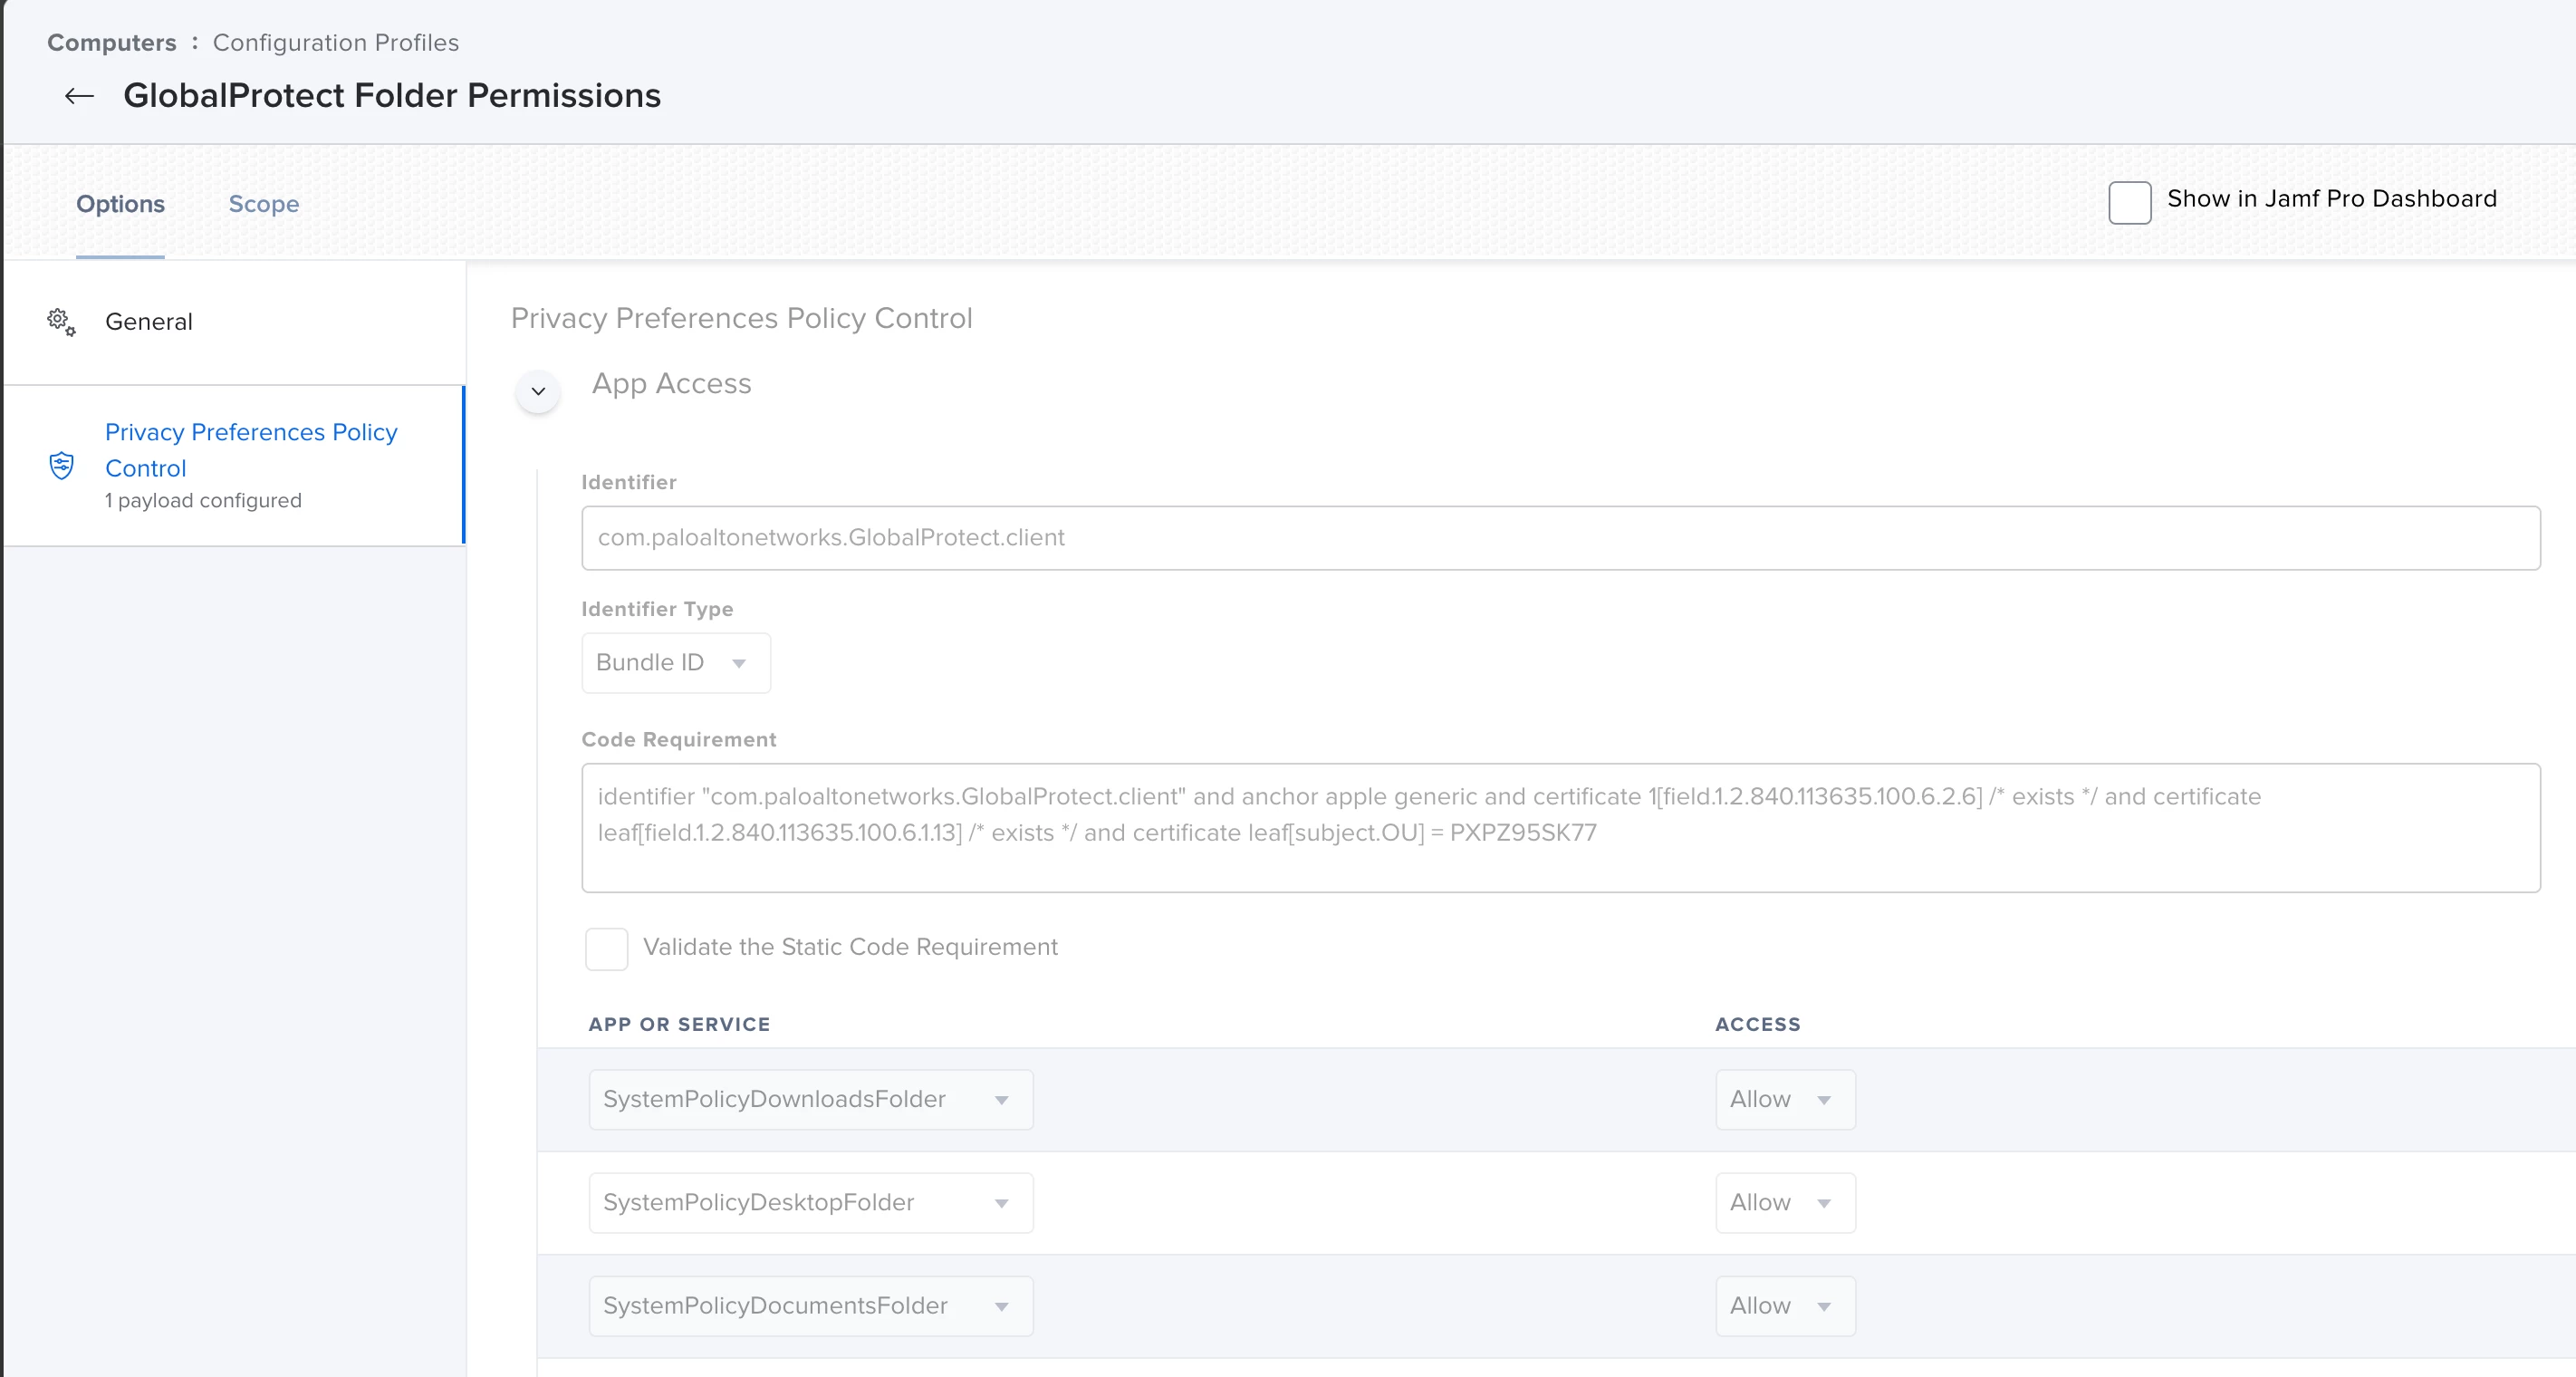Image resolution: width=2576 pixels, height=1377 pixels.
Task: Click the App Access heading
Action: (x=671, y=384)
